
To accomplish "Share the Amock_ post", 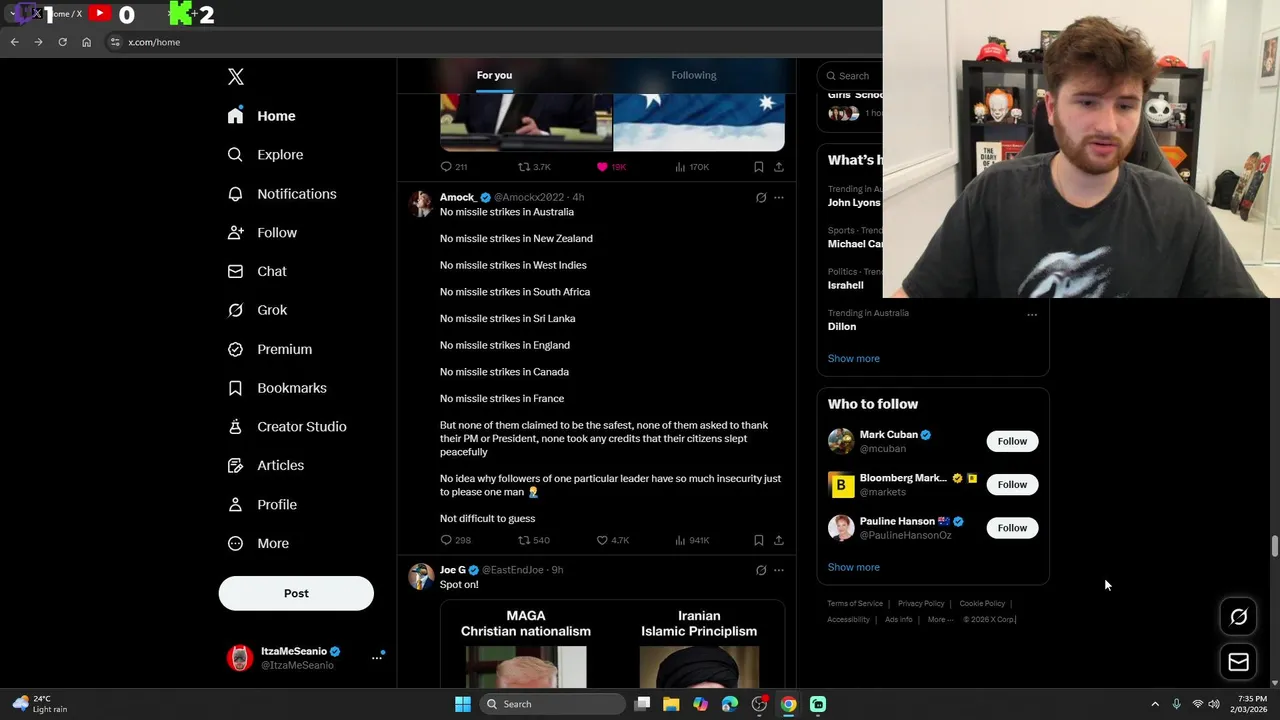I will [779, 540].
